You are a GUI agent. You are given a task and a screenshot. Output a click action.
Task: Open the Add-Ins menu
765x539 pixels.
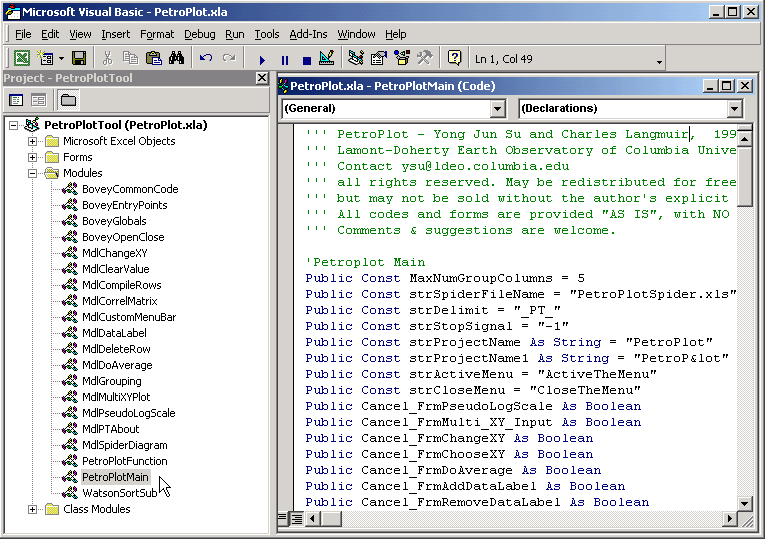point(308,34)
